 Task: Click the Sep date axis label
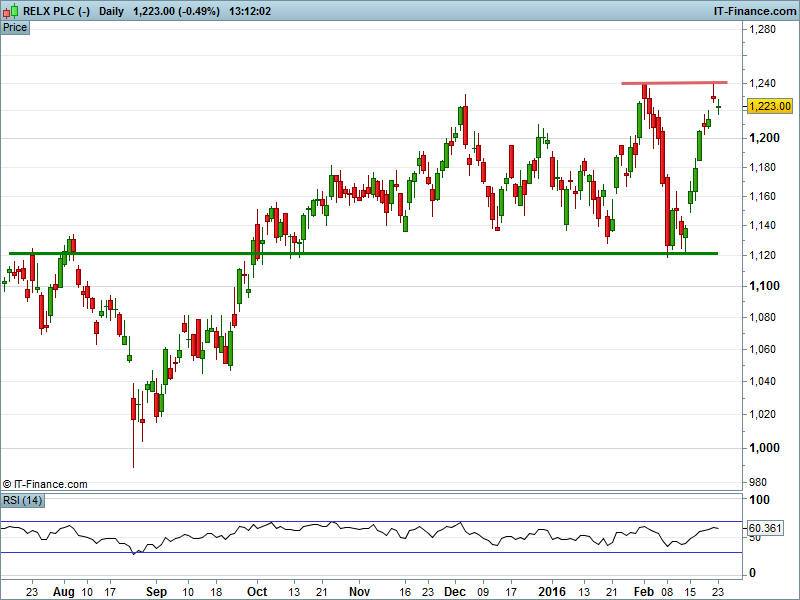point(156,591)
